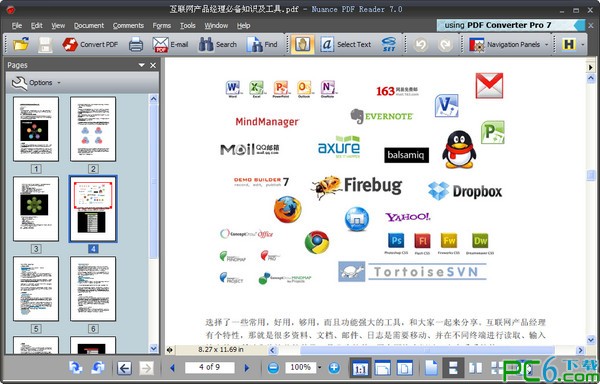Click the binoculars Search icon
This screenshot has width=600, height=384.
tap(206, 44)
